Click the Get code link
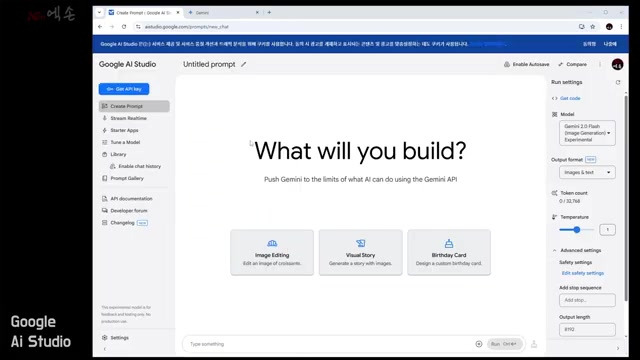 (x=570, y=98)
